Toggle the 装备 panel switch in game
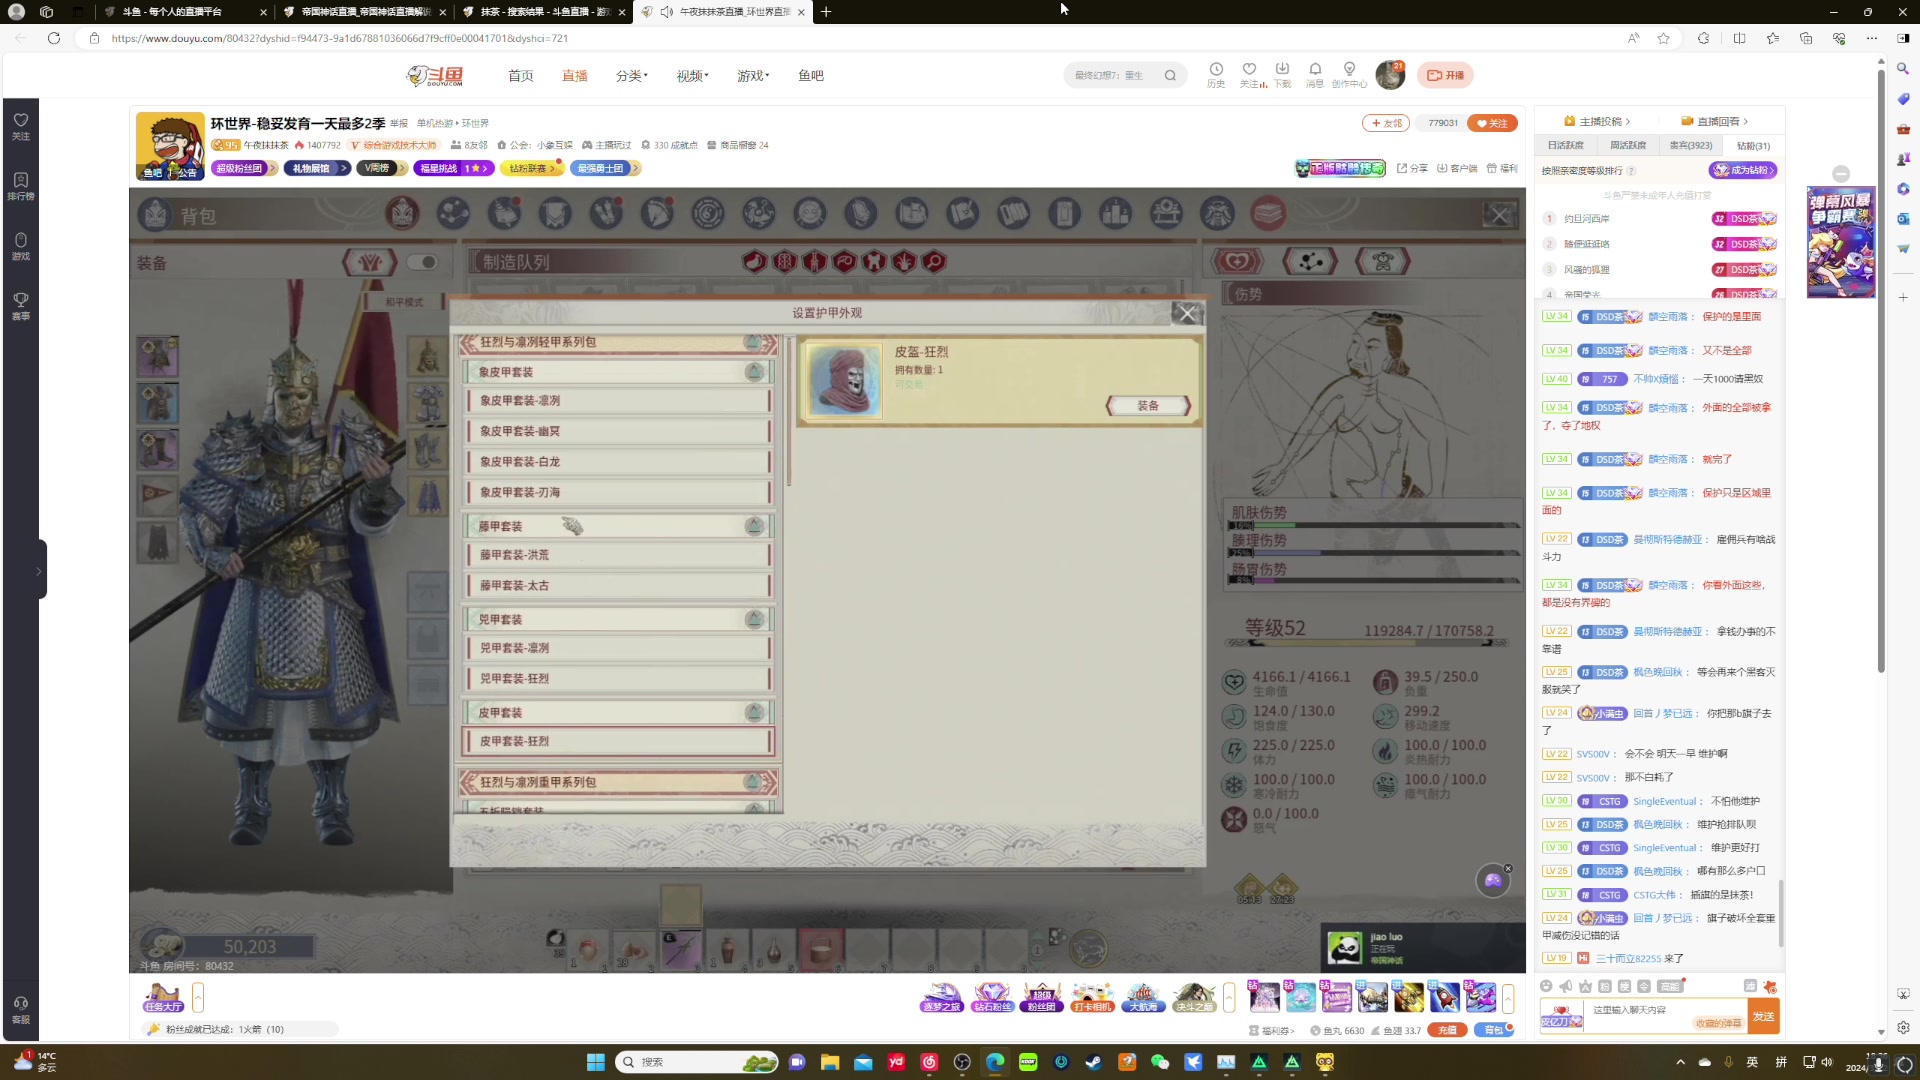Screen dimensions: 1920x1080 click(x=422, y=262)
